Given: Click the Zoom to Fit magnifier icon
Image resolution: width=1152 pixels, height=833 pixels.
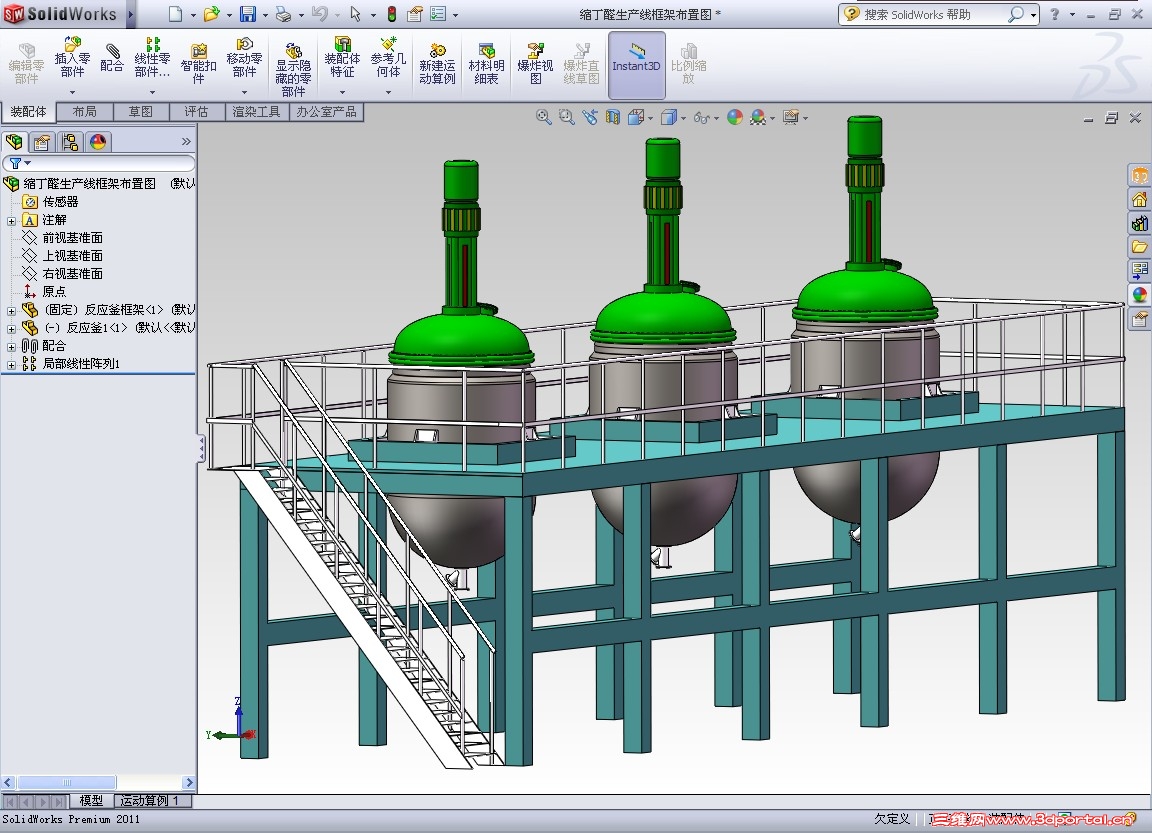Looking at the screenshot, I should 544,117.
